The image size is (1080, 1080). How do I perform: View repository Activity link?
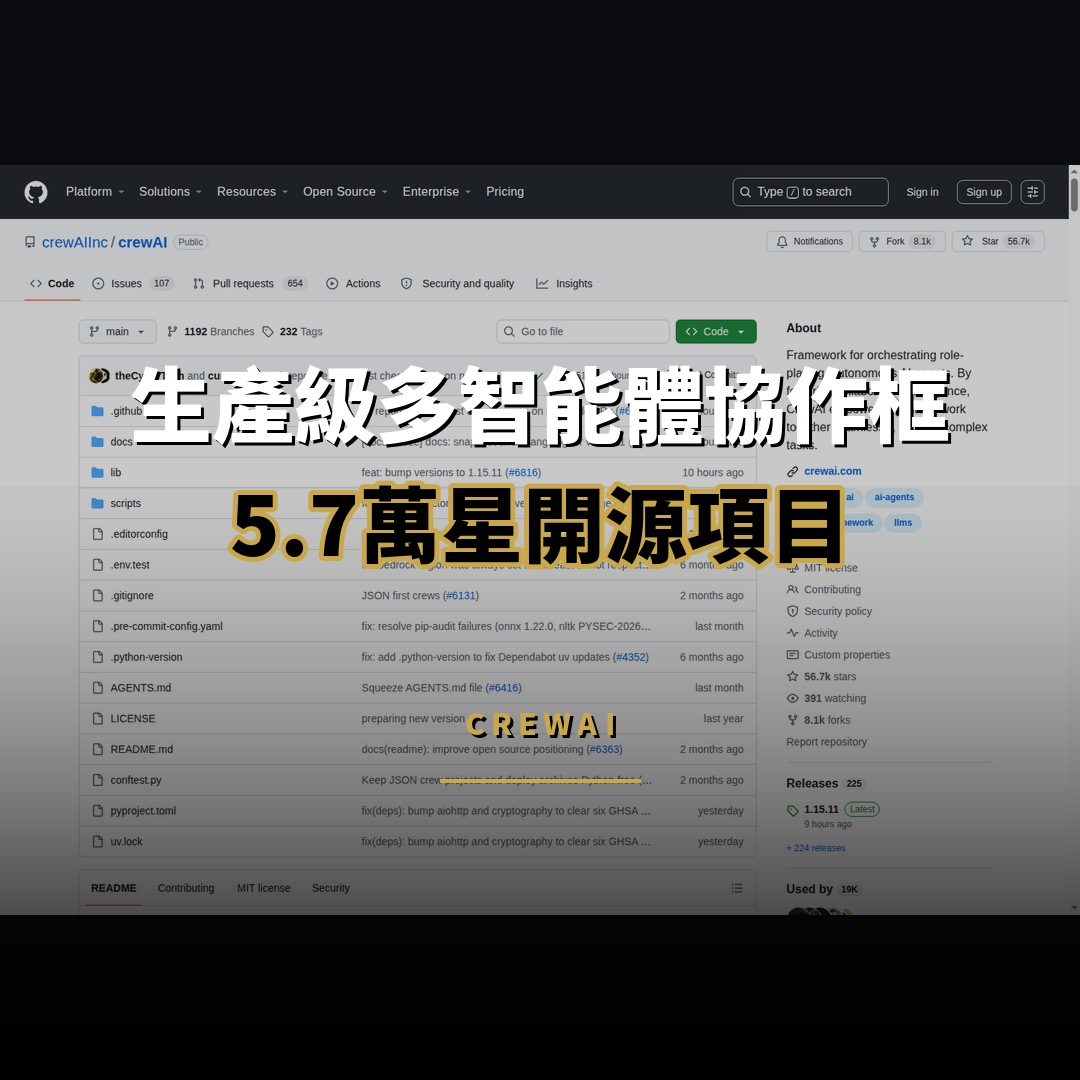820,633
